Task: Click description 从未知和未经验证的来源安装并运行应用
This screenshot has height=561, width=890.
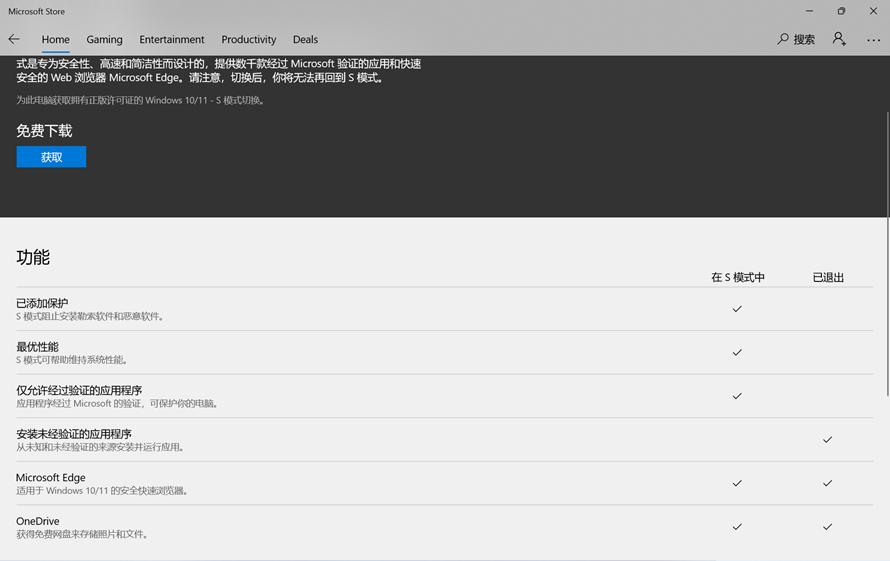Action: point(100,447)
